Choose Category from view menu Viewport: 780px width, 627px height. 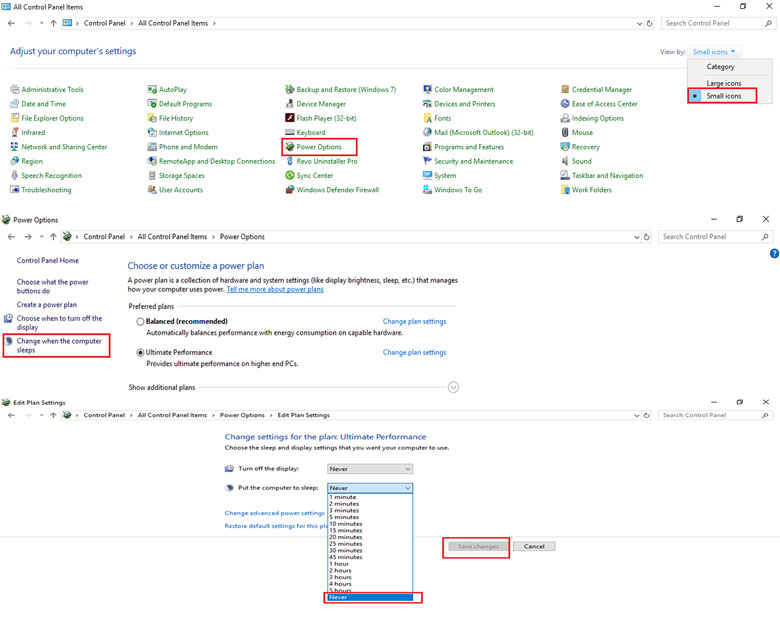(720, 67)
